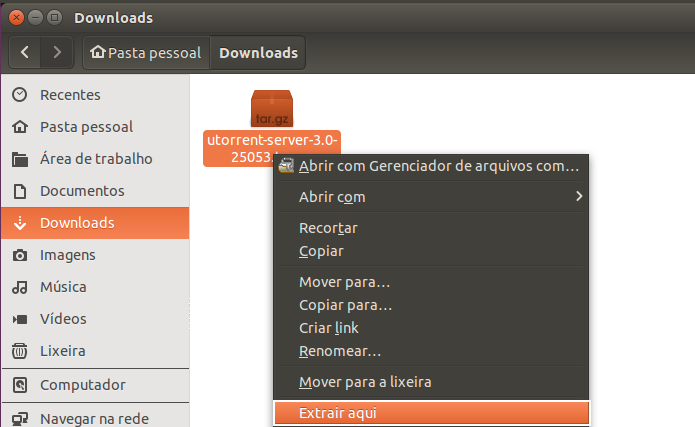Open Navegar na rede in sidebar
Image resolution: width=695 pixels, height=427 pixels.
[95, 418]
